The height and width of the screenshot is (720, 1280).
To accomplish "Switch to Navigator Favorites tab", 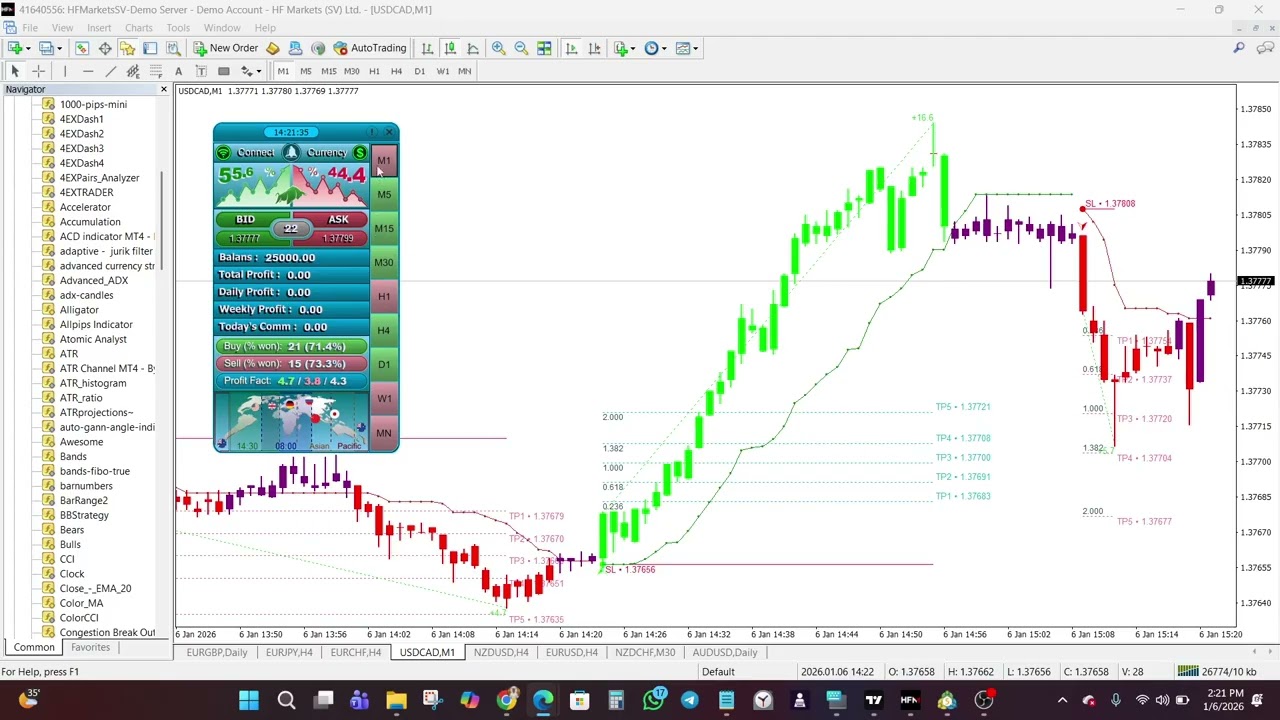I will coord(90,647).
